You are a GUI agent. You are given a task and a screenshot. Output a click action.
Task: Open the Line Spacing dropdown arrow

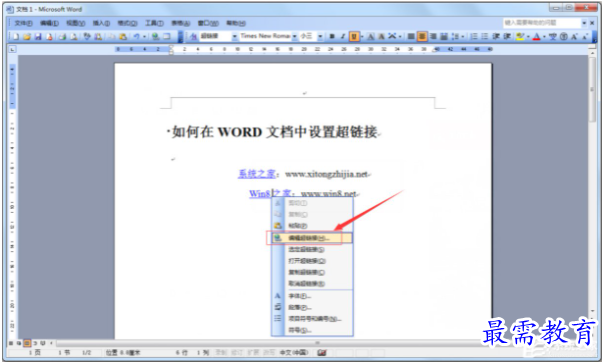(x=463, y=37)
